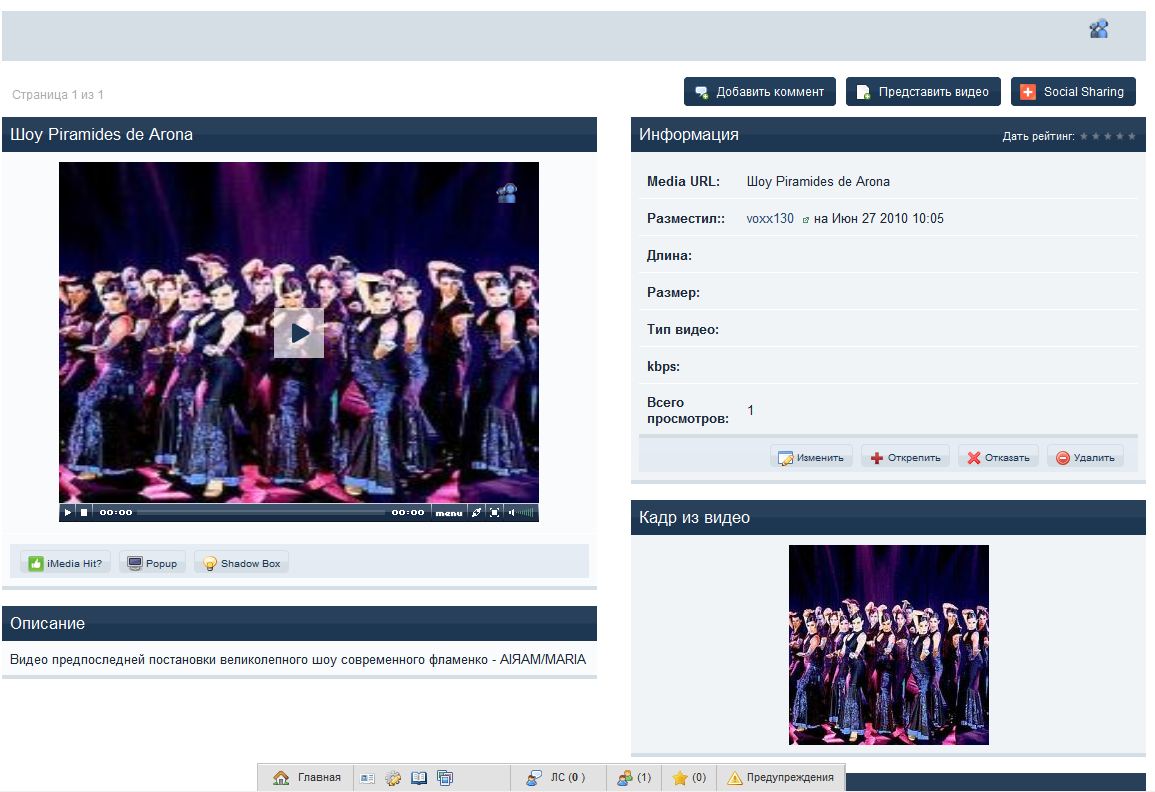1155x792 pixels.
Task: Go to Главная in the bottom toolbar
Action: tap(308, 777)
